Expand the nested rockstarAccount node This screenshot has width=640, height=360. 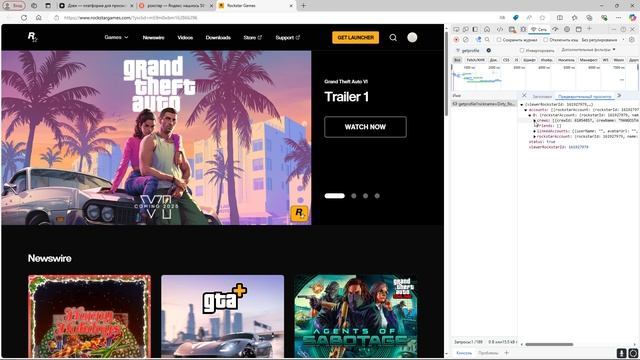pos(535,137)
